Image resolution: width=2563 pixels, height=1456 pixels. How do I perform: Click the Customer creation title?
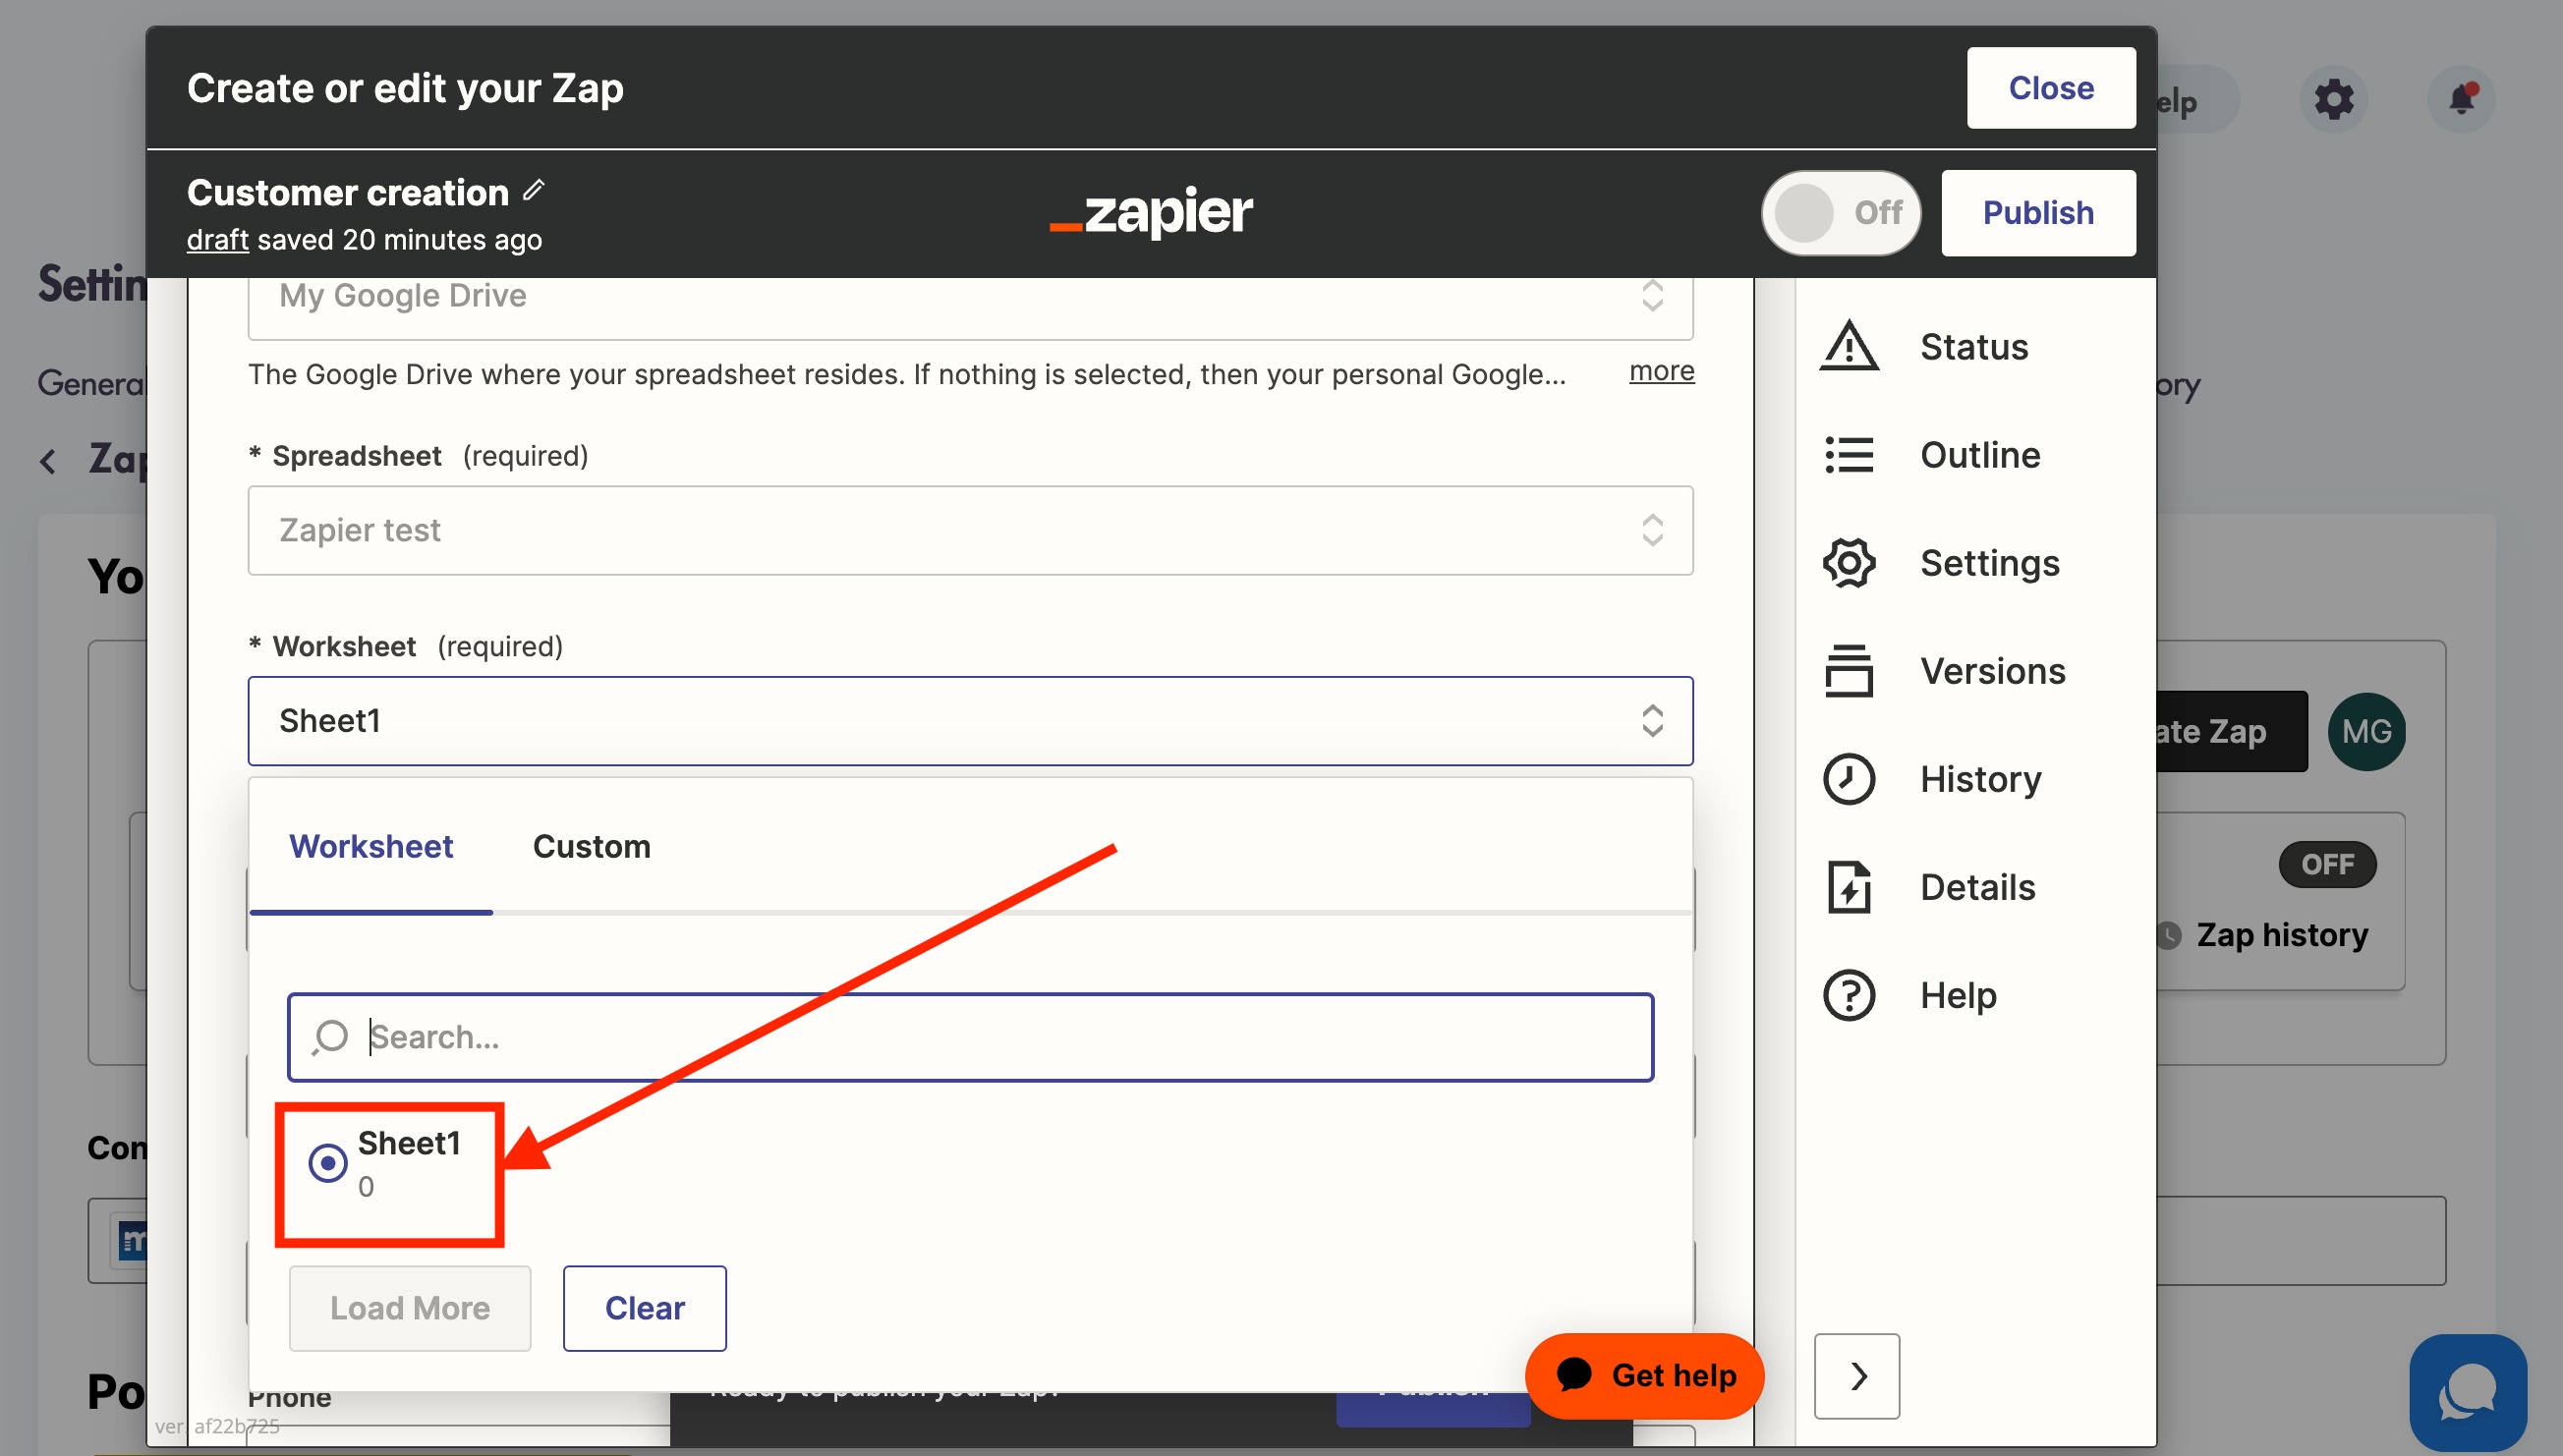[x=347, y=192]
